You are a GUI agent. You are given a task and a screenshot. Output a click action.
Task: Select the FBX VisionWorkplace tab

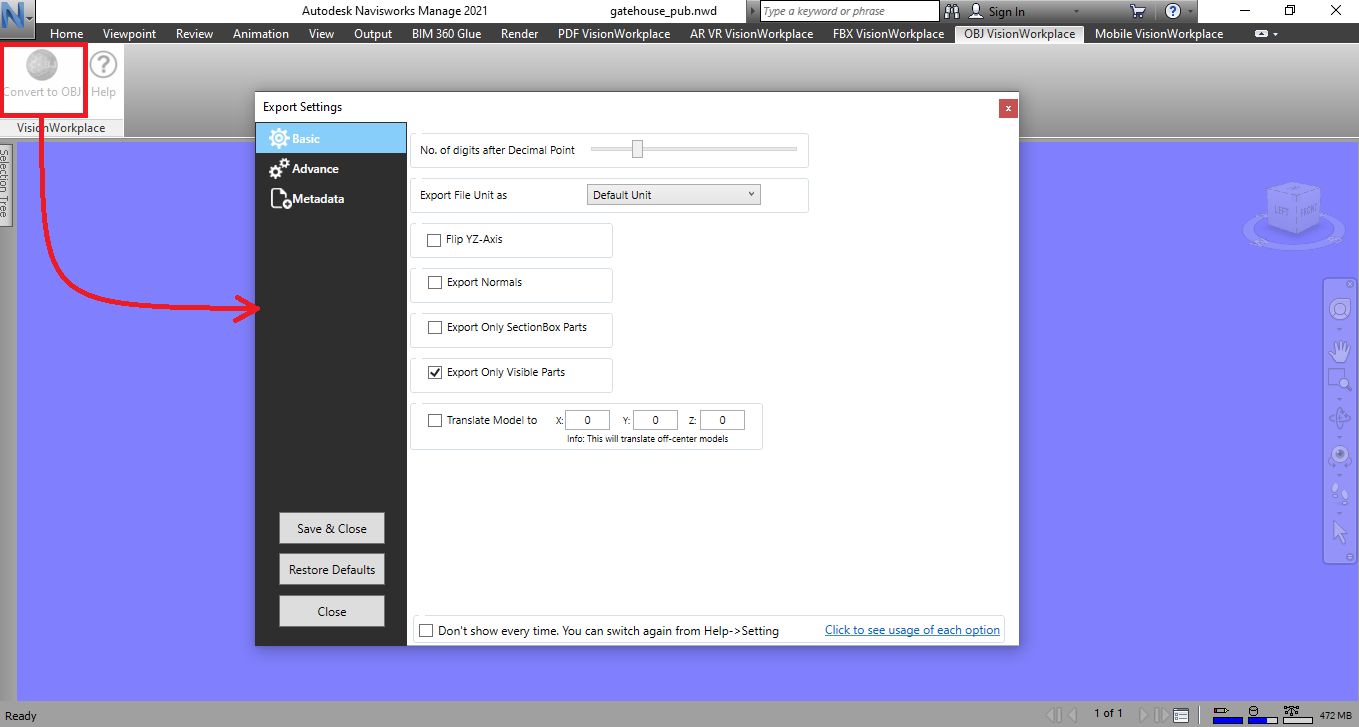click(888, 34)
